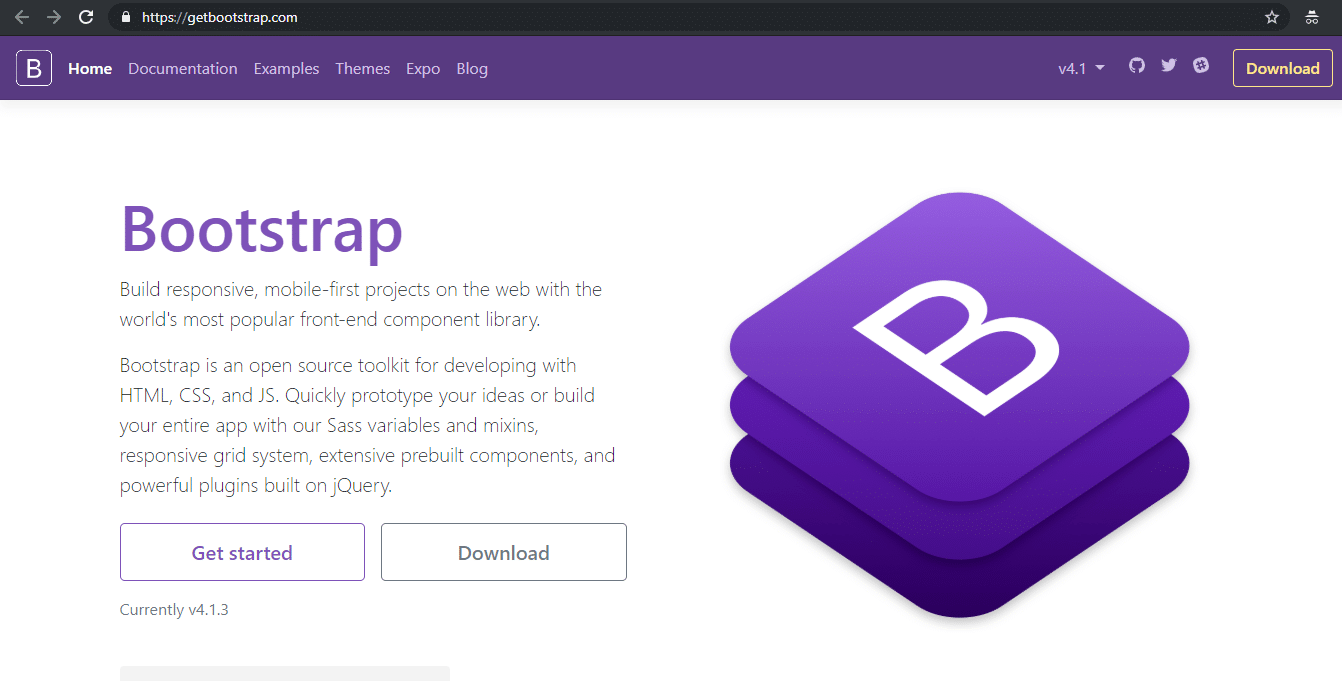Expand the v4.1 version dropdown
The width and height of the screenshot is (1342, 681).
[1082, 69]
